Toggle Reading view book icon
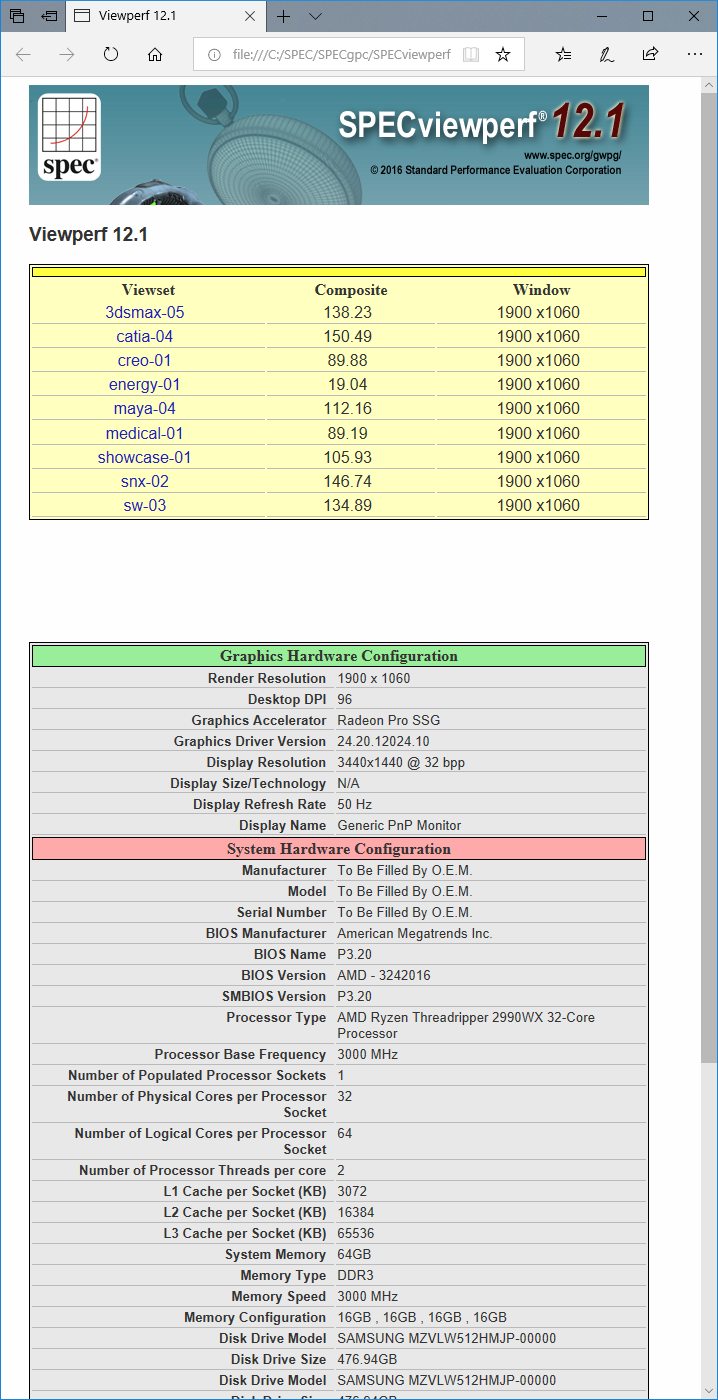Viewport: 718px width, 1400px height. (471, 55)
